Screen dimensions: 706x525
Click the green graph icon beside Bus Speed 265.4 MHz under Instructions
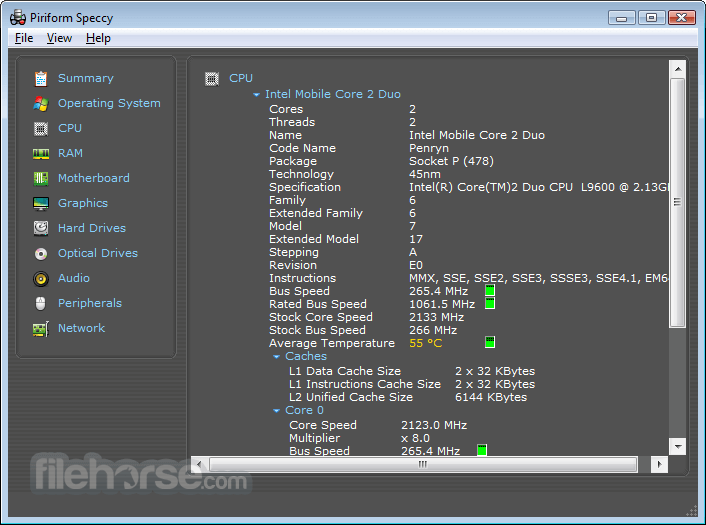point(490,290)
